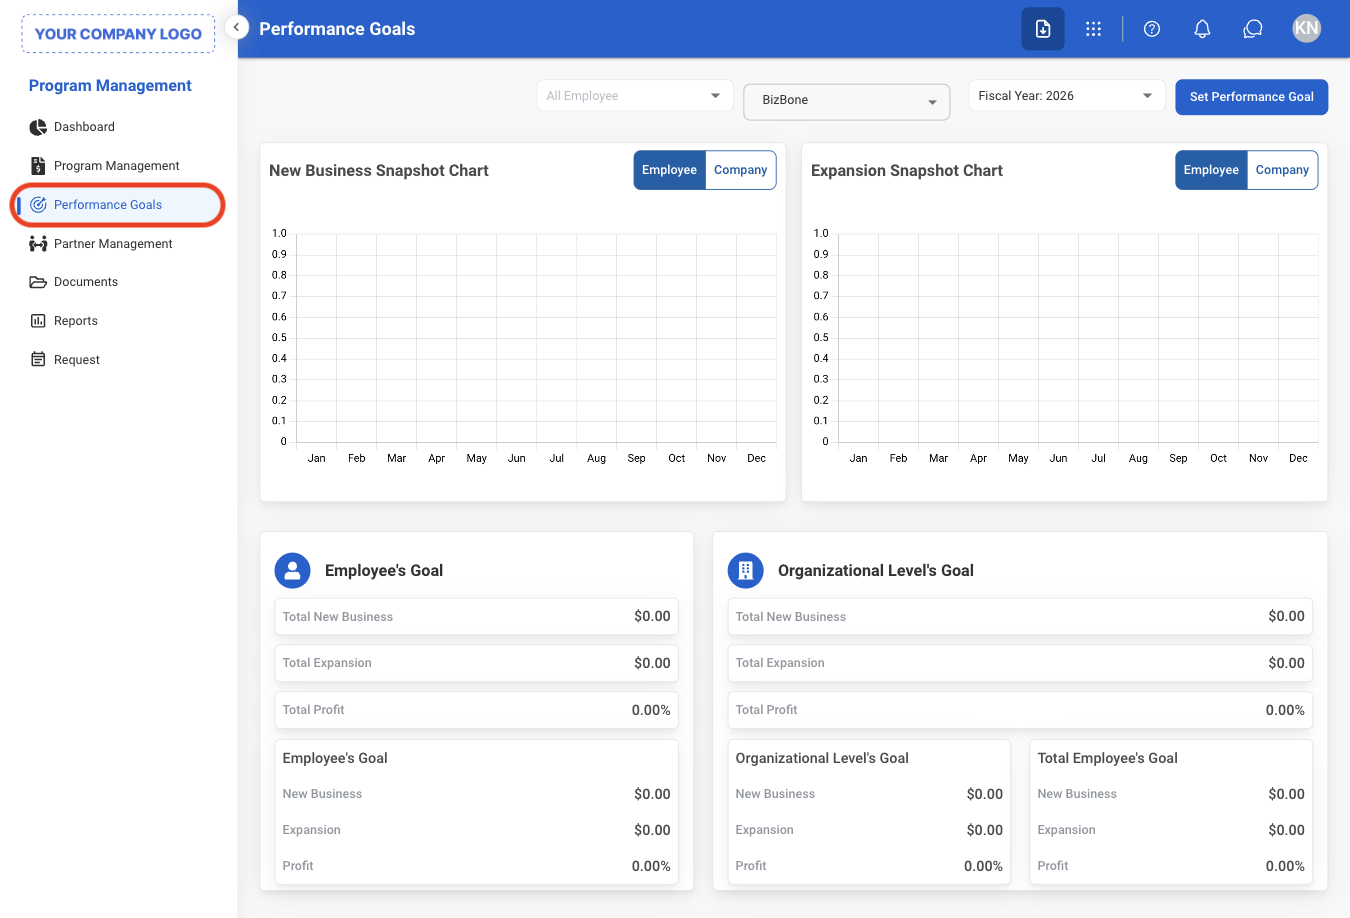
Task: Click the Program Management sidebar heading
Action: click(110, 86)
